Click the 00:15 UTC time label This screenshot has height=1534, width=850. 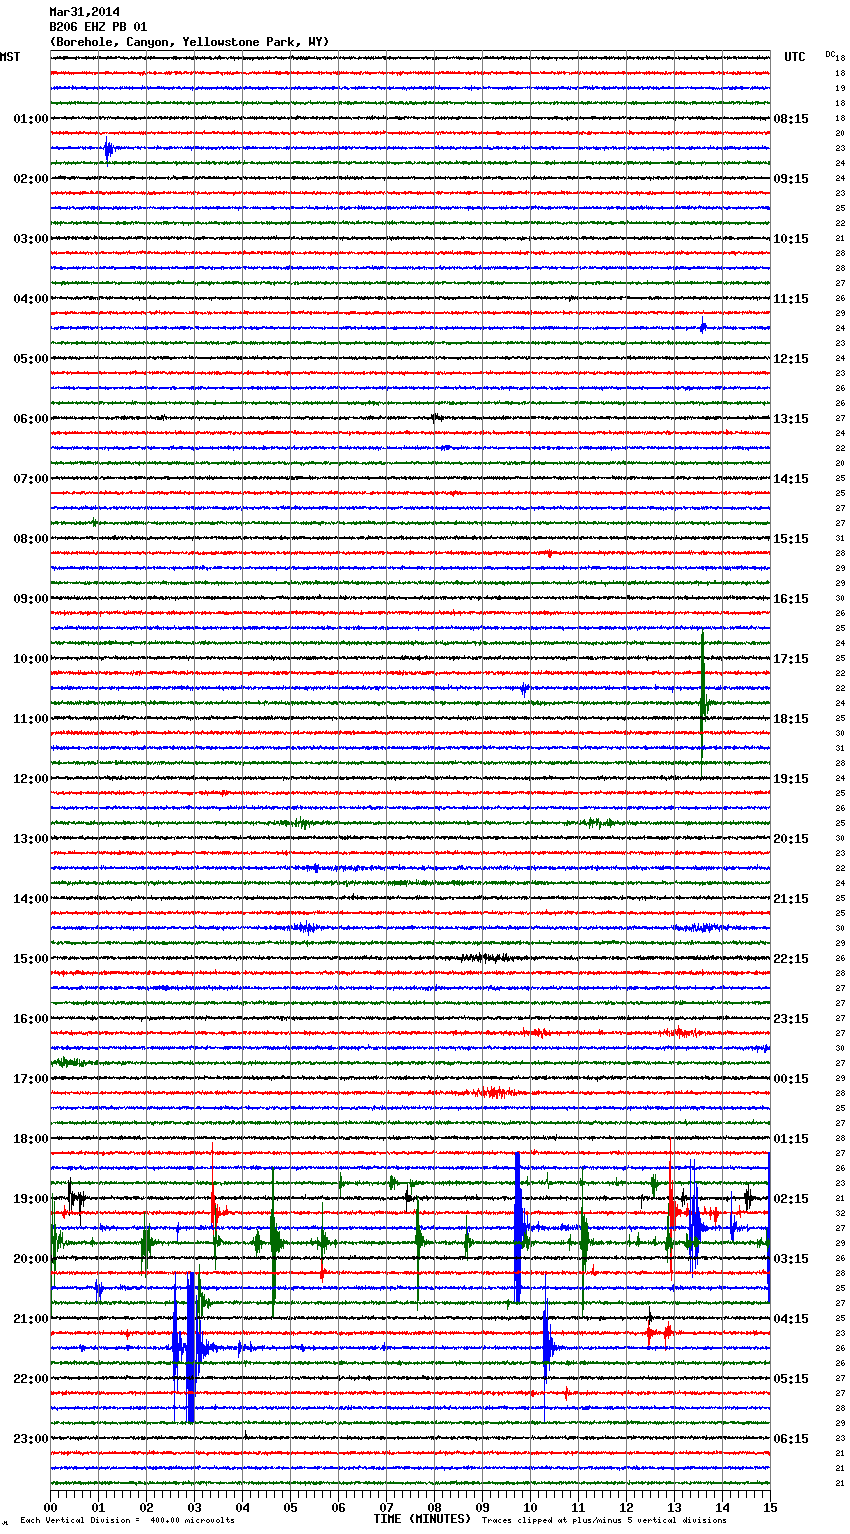[x=791, y=1079]
